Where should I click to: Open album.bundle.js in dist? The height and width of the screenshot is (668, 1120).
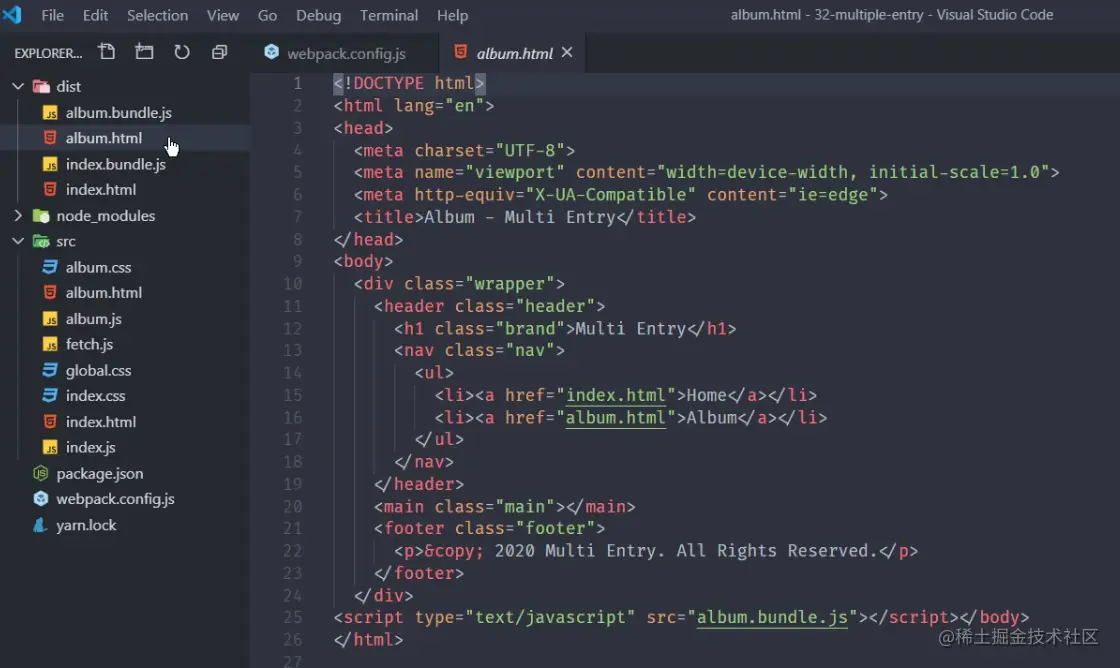click(119, 113)
